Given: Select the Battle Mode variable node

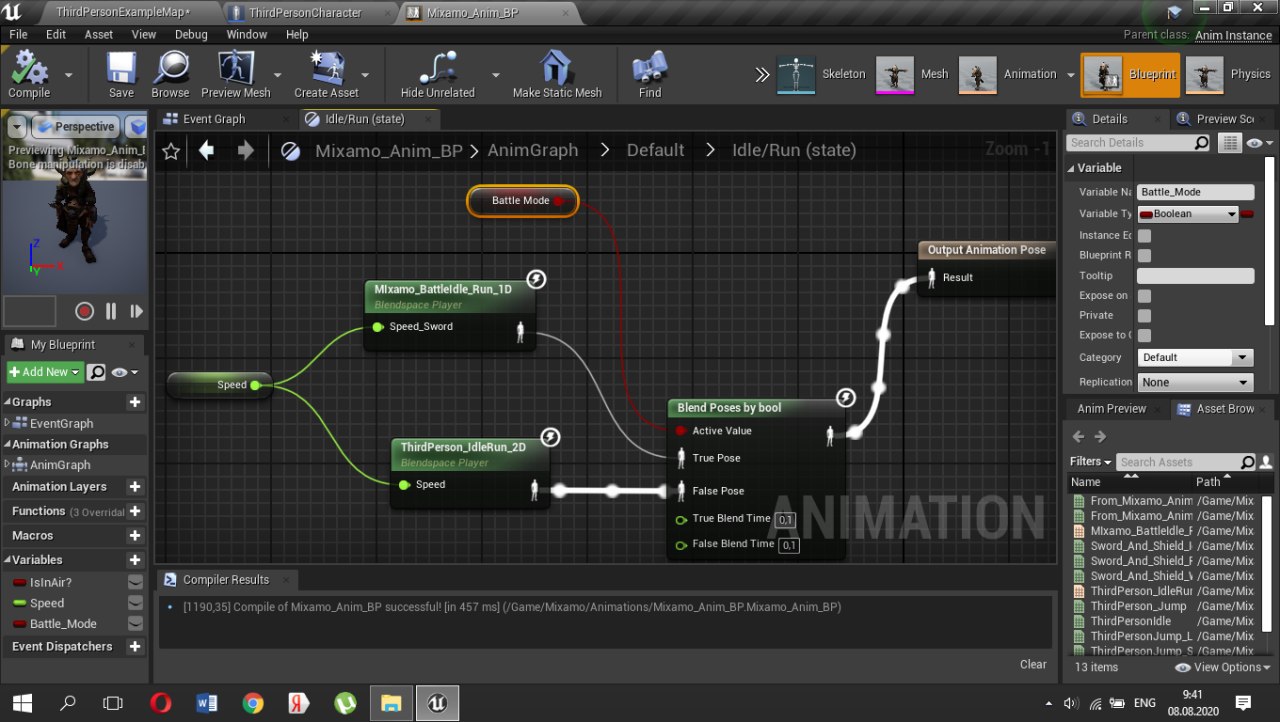Looking at the screenshot, I should (x=522, y=201).
